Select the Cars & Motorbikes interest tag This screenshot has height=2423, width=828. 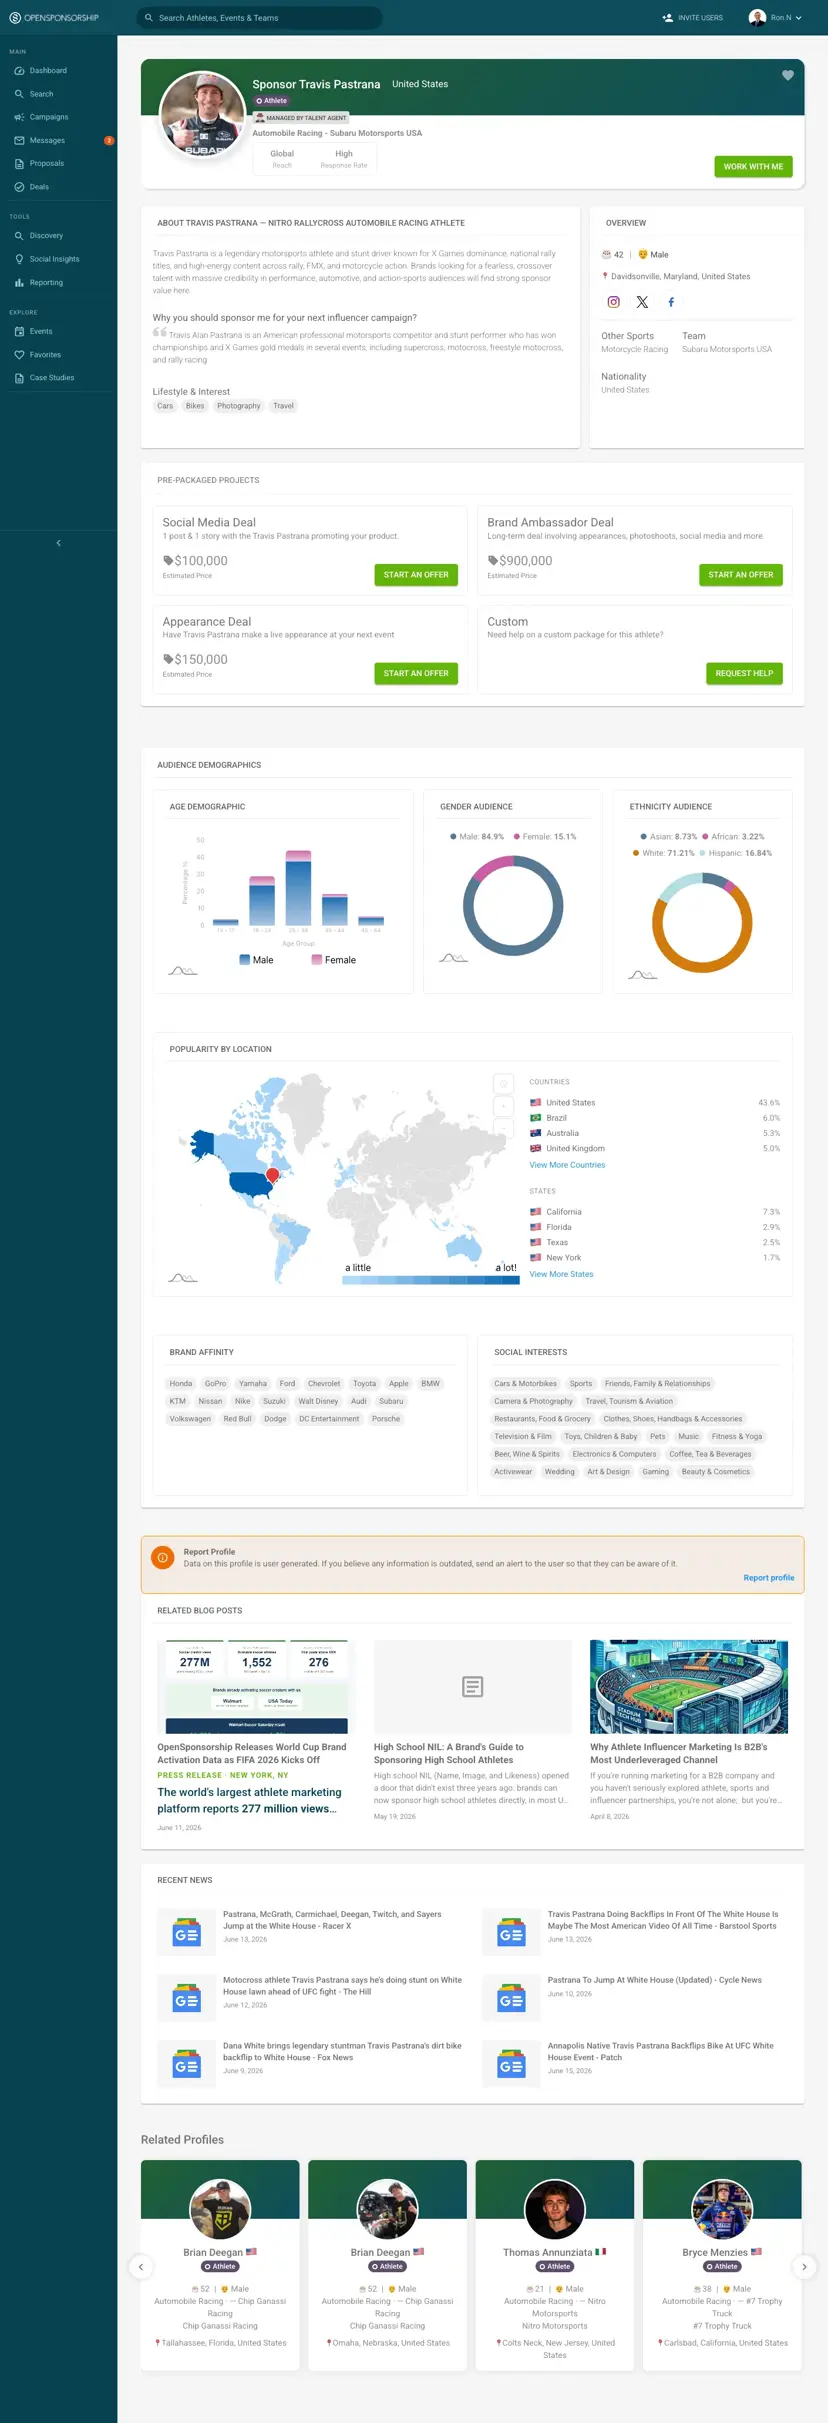526,1384
